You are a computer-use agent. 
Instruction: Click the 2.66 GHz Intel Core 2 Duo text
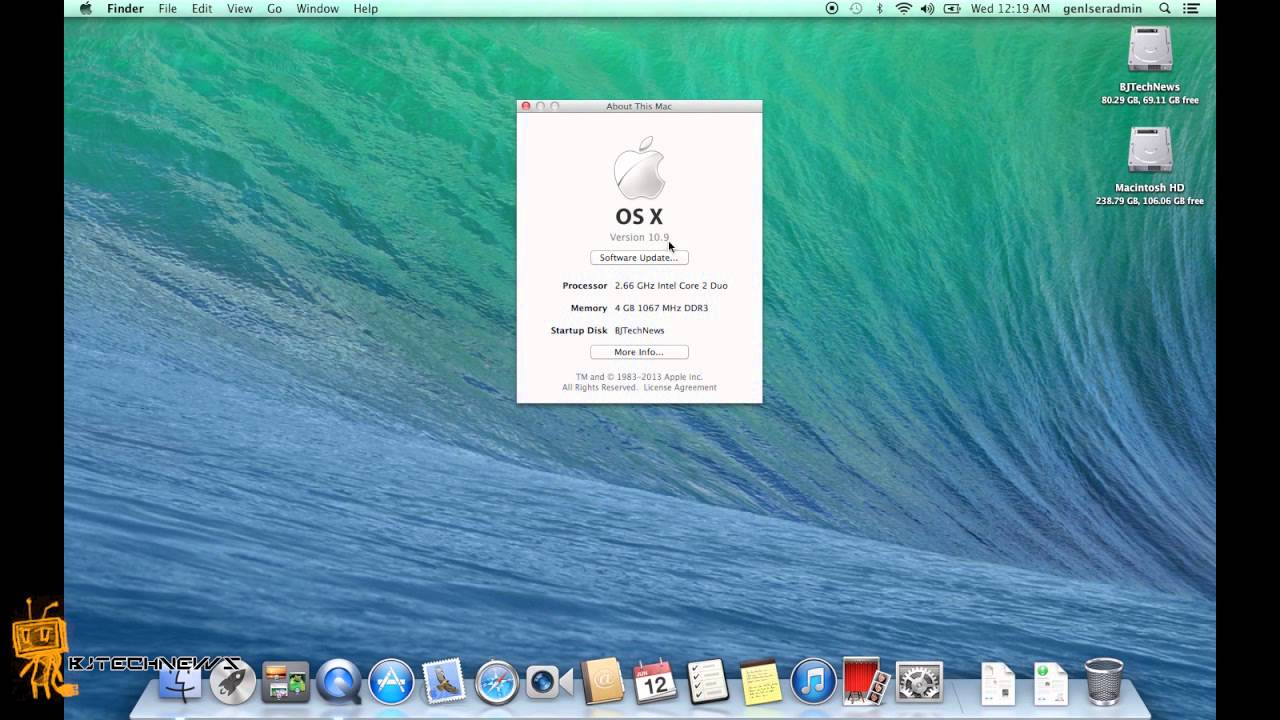(x=671, y=286)
